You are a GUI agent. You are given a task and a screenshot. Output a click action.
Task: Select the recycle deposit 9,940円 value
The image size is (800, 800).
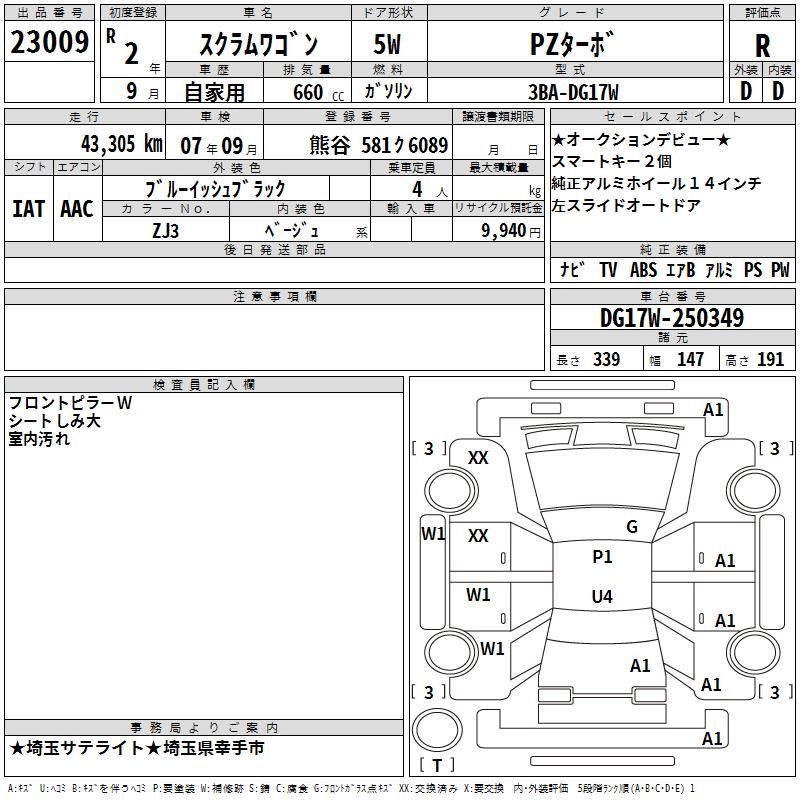click(x=497, y=230)
